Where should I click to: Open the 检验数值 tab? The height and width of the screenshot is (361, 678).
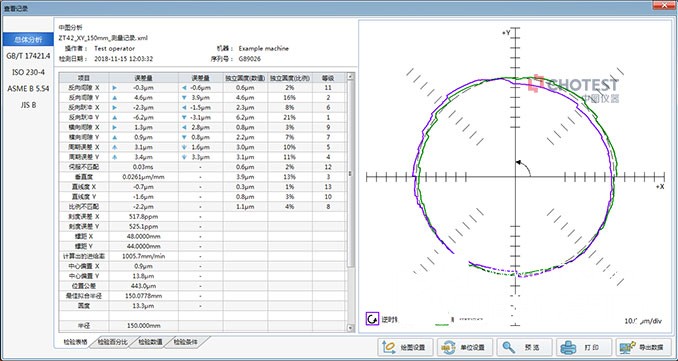(150, 342)
